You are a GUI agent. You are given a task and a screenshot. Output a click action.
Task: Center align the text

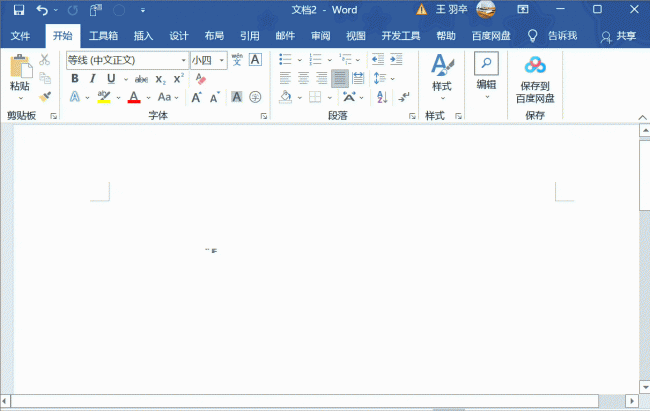303,78
